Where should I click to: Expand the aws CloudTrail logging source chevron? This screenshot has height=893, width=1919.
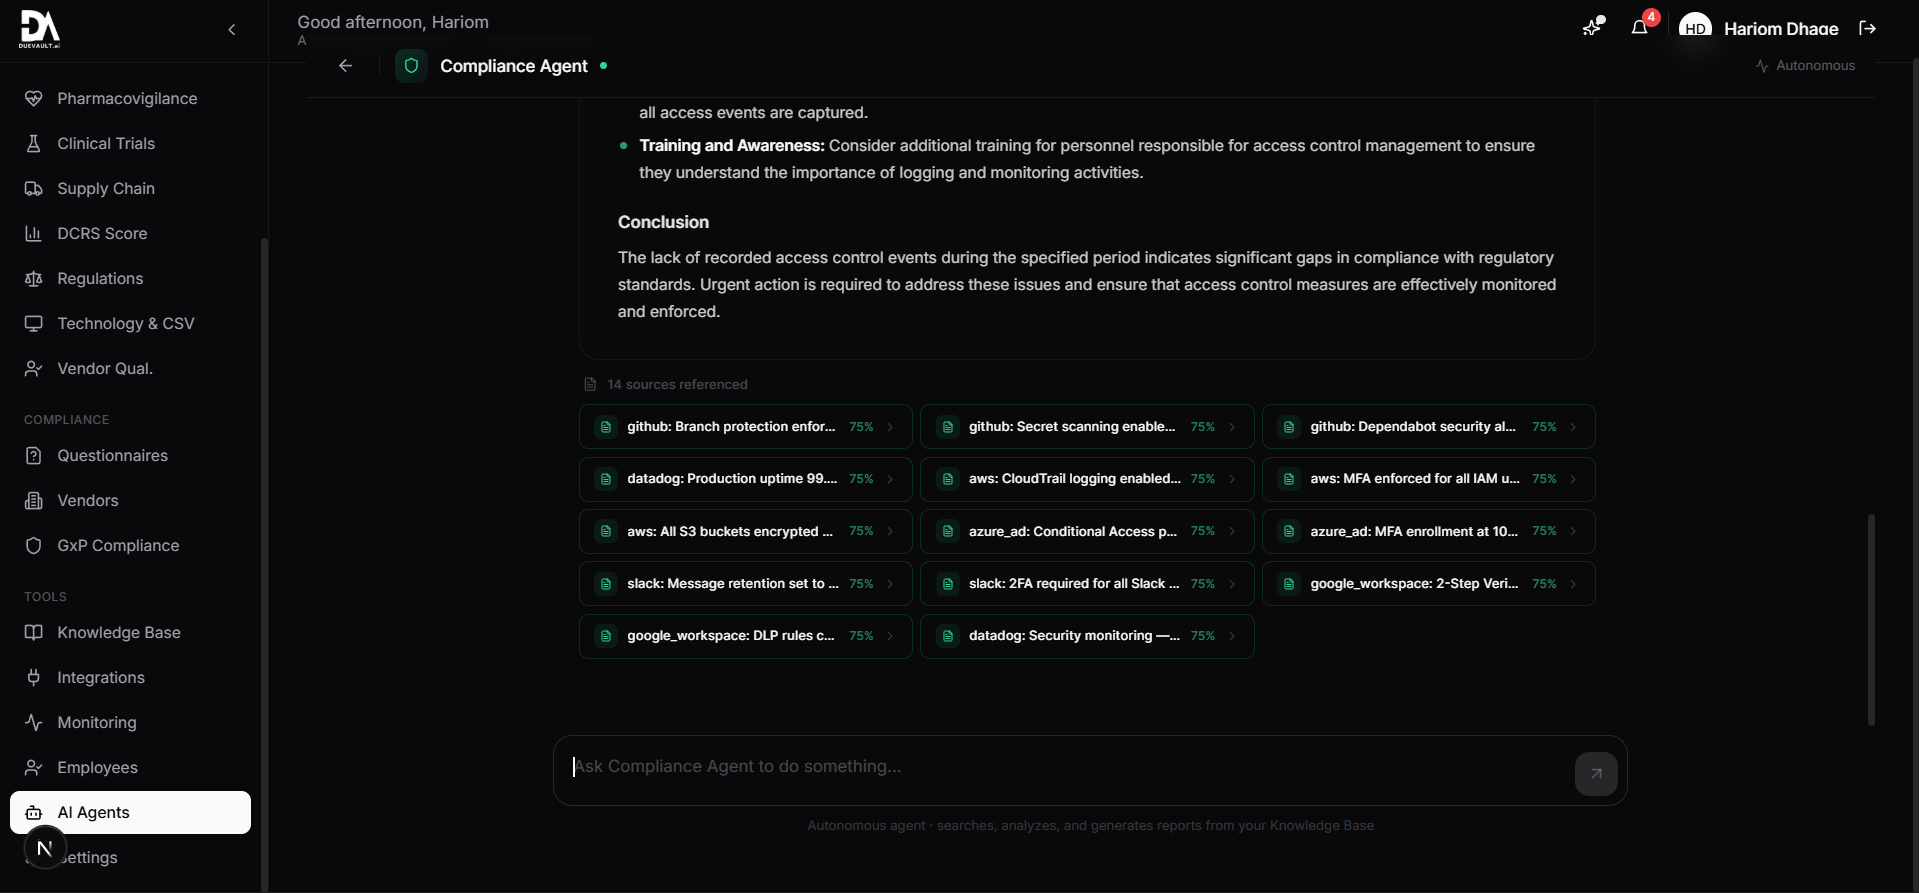(1232, 479)
